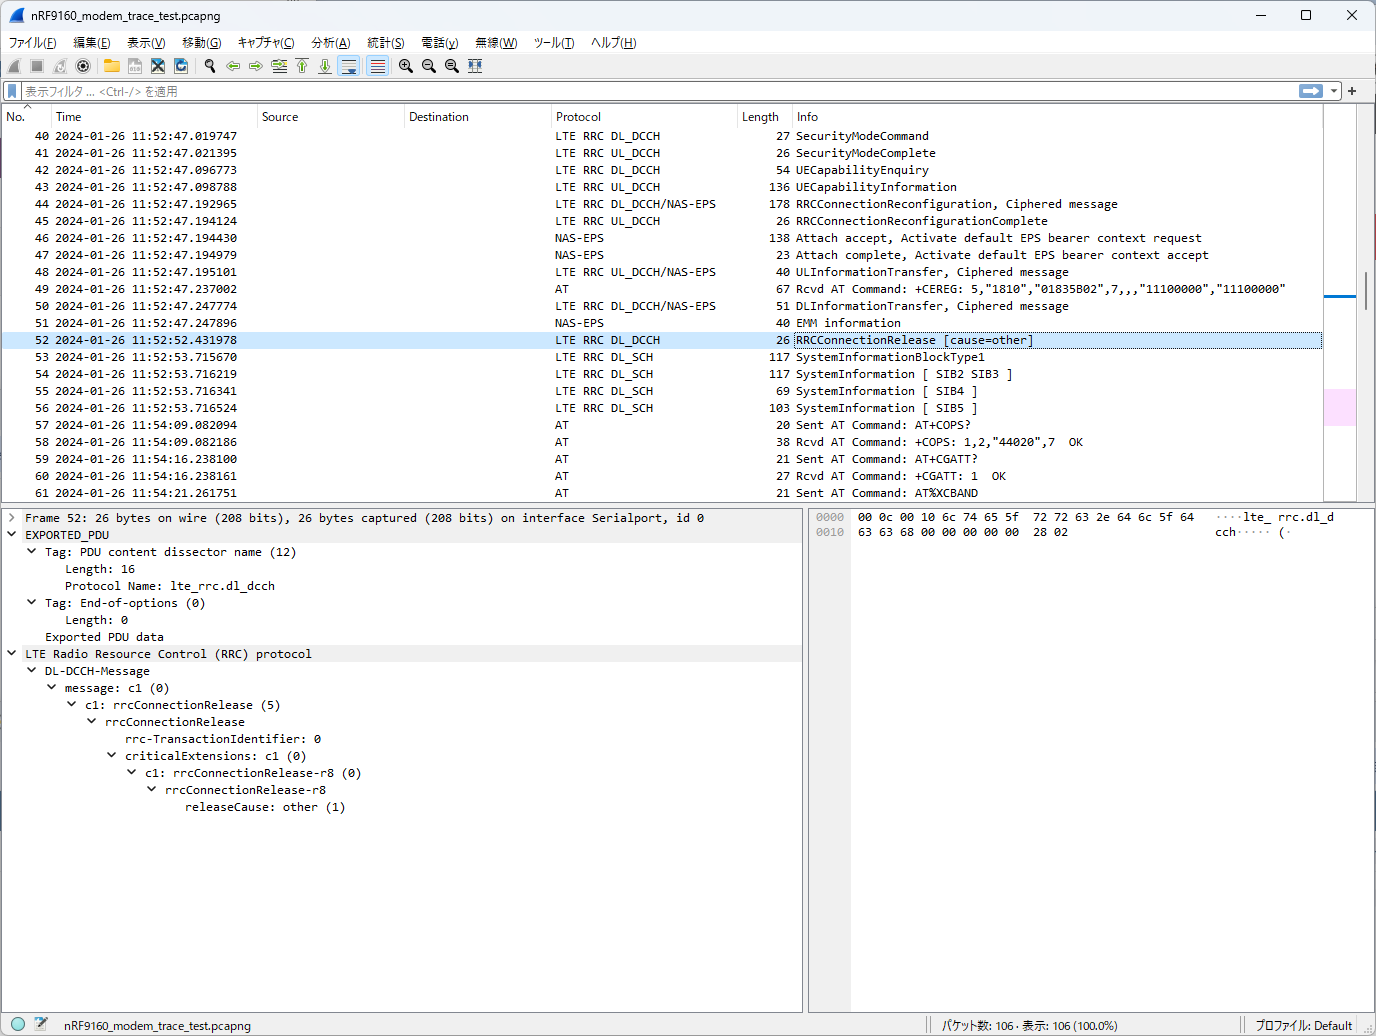Toggle packet list colorize rules
The width and height of the screenshot is (1376, 1036).
coord(378,66)
